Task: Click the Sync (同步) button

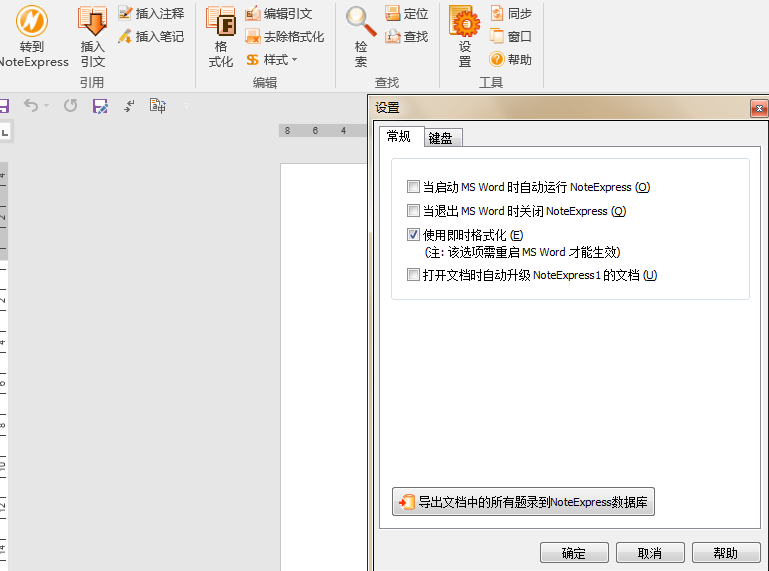Action: (511, 14)
